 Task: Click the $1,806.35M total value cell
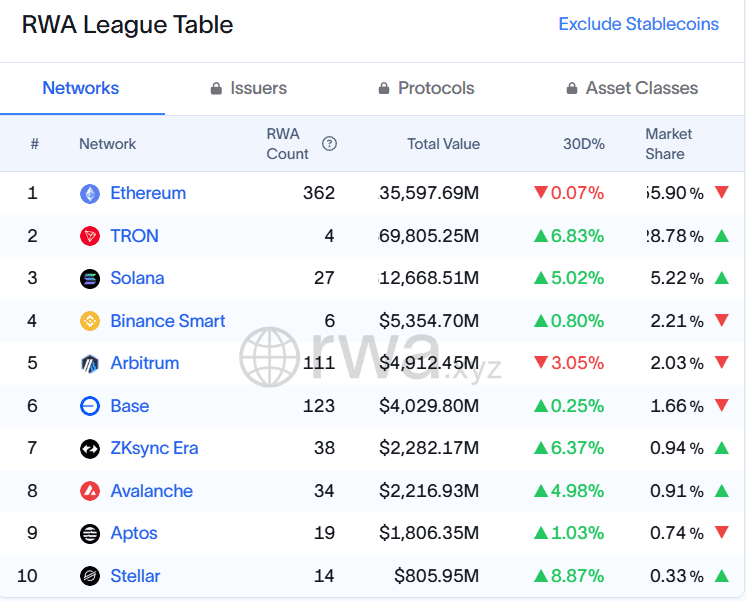(x=429, y=533)
